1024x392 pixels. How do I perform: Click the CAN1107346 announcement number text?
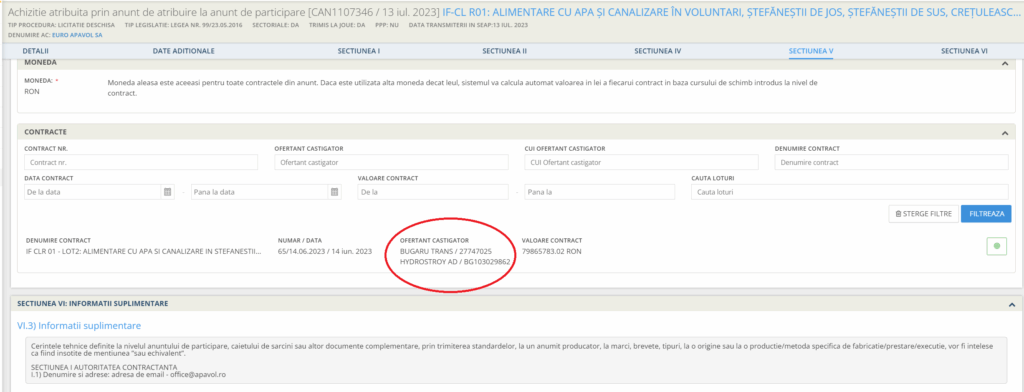(x=342, y=12)
